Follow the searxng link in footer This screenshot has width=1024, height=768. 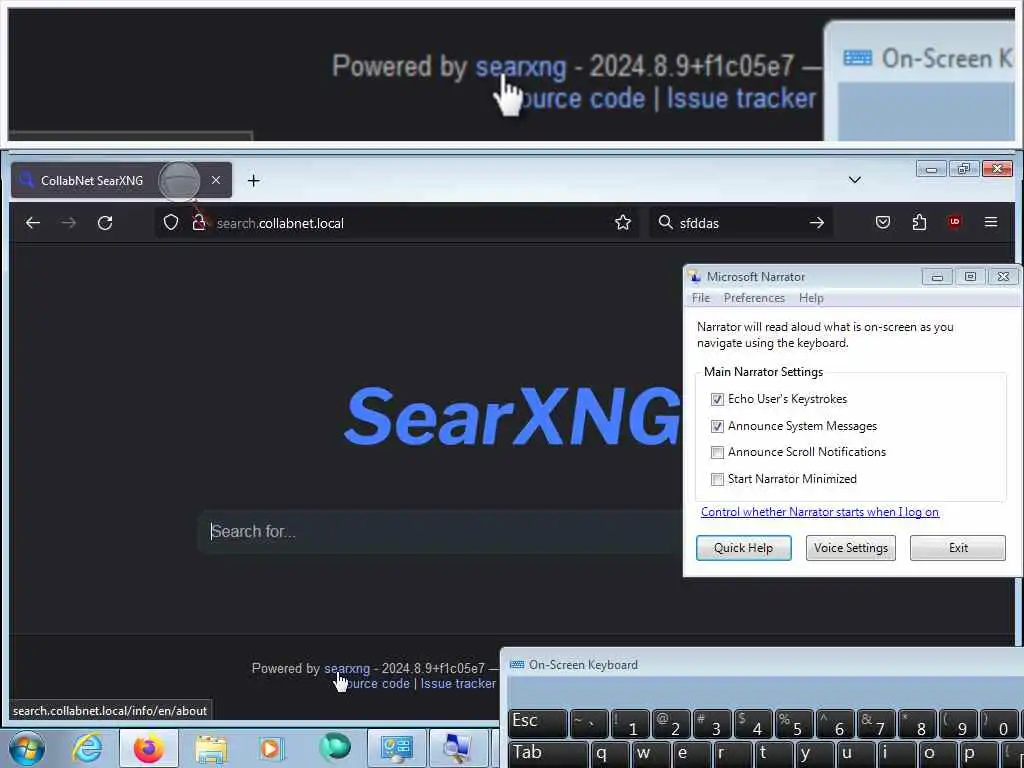(x=347, y=669)
